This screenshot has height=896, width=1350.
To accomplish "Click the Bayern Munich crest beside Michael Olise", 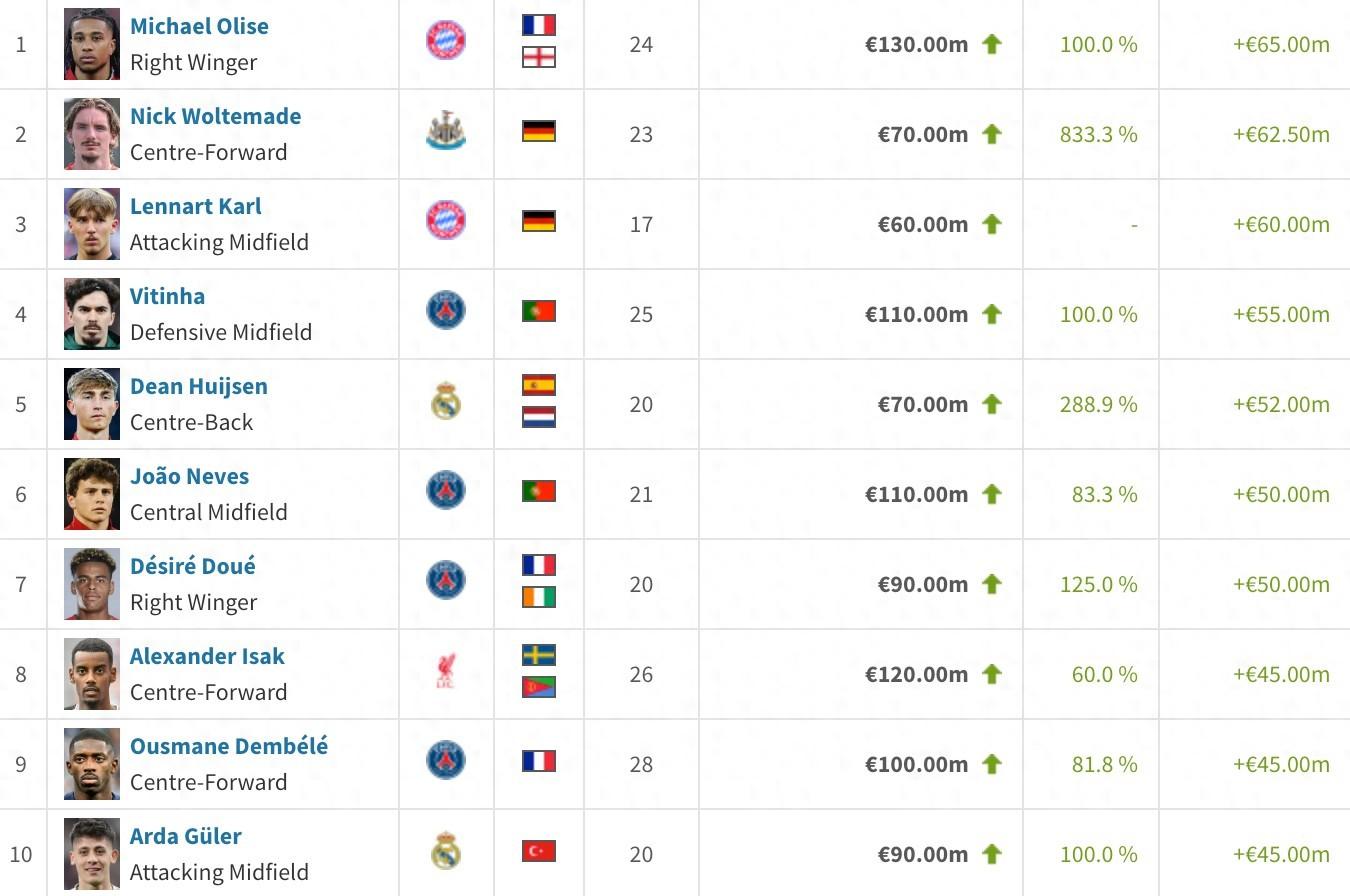I will pyautogui.click(x=446, y=40).
